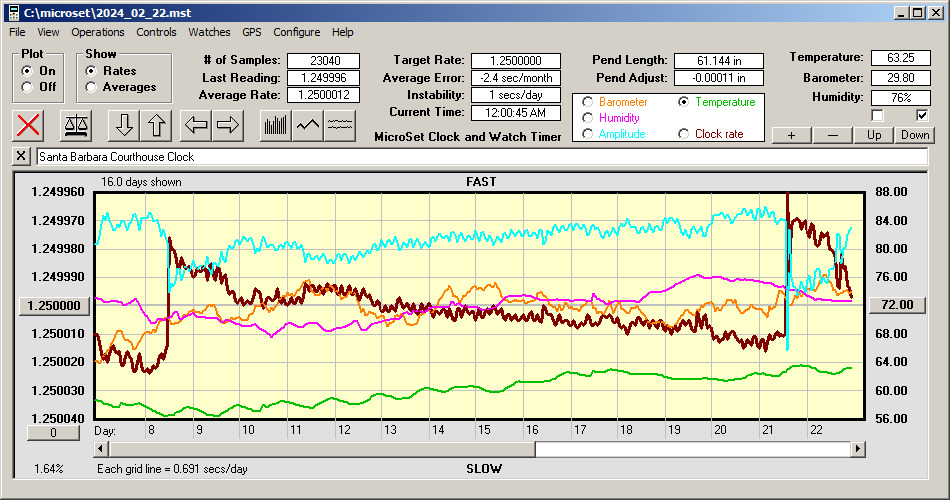Open the File menu
This screenshot has height=500, width=950.
[17, 32]
